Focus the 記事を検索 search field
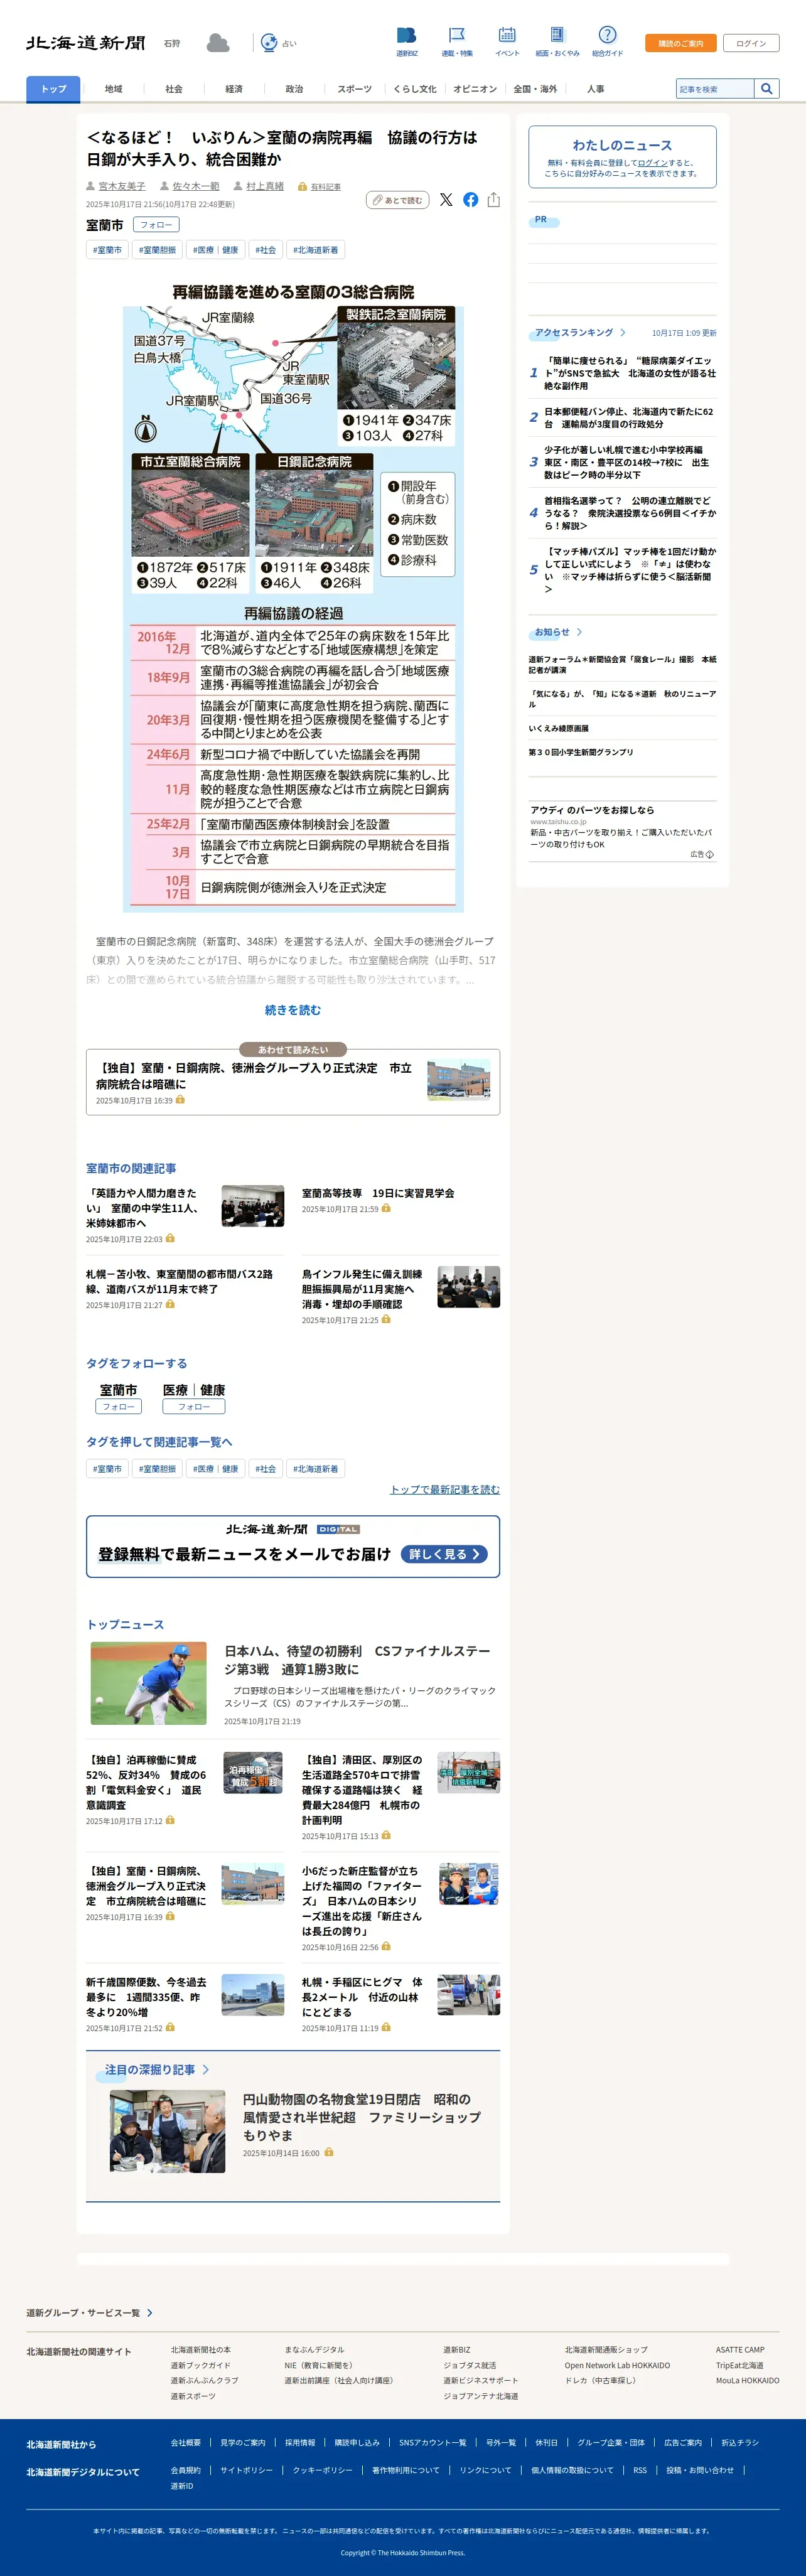This screenshot has height=2576, width=806. (715, 89)
